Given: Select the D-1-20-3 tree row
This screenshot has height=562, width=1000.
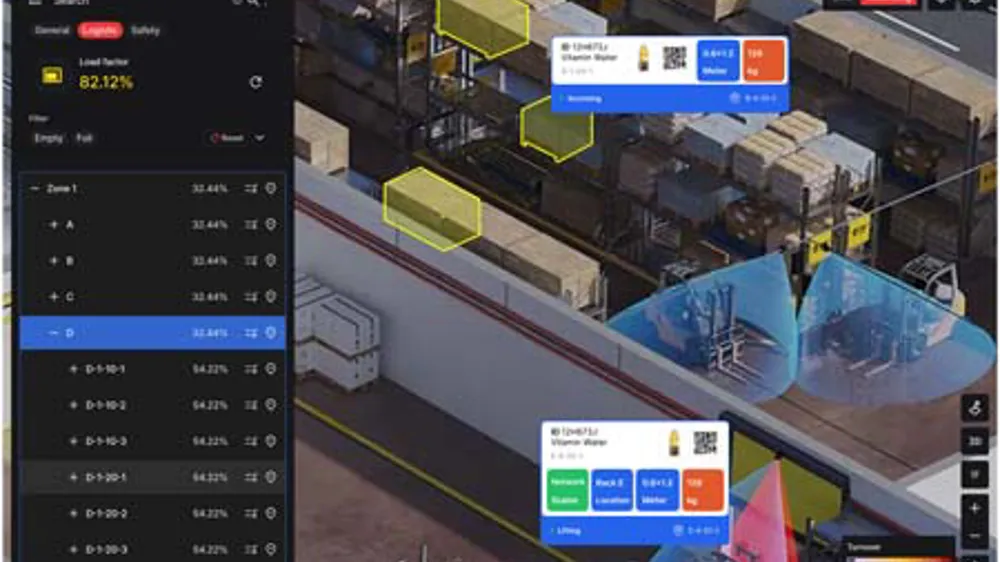Looking at the screenshot, I should (105, 549).
